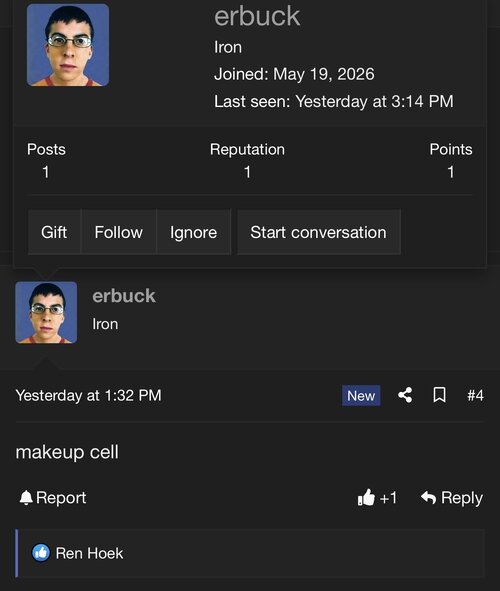This screenshot has height=591, width=500.
Task: Click the Posts count in profile card
Action: [46, 172]
